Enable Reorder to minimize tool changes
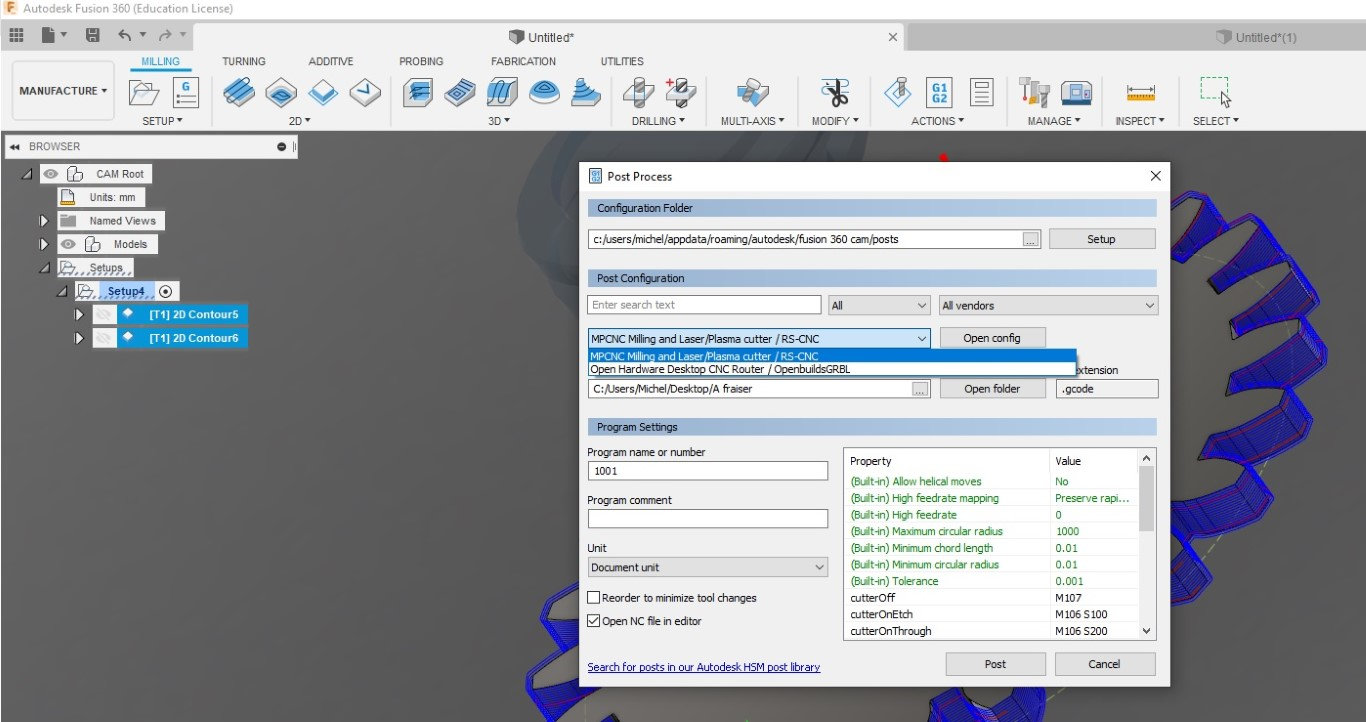1366x722 pixels. tap(594, 598)
